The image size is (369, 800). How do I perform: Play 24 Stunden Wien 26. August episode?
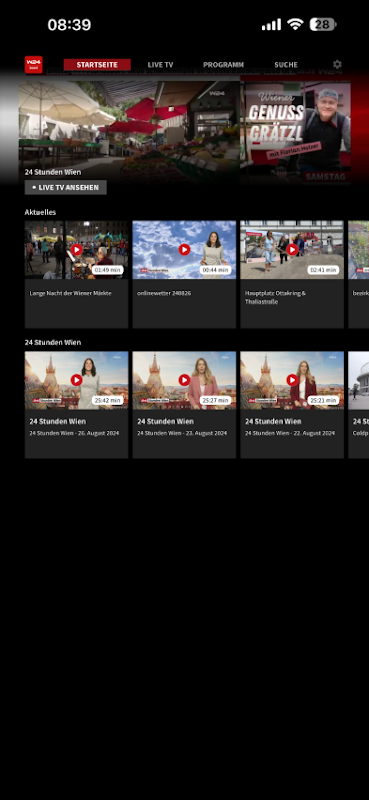point(77,380)
